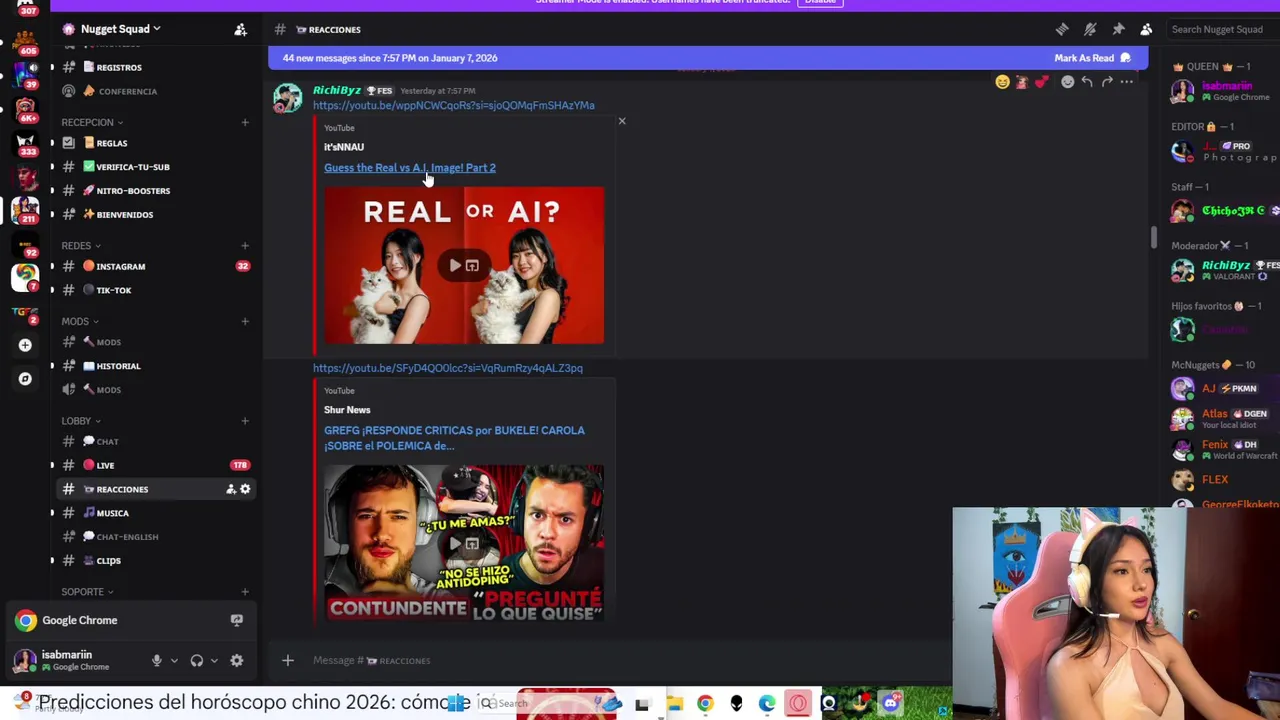The width and height of the screenshot is (1280, 720).
Task: Create channel in SOPORTE plus icon
Action: pos(245,592)
